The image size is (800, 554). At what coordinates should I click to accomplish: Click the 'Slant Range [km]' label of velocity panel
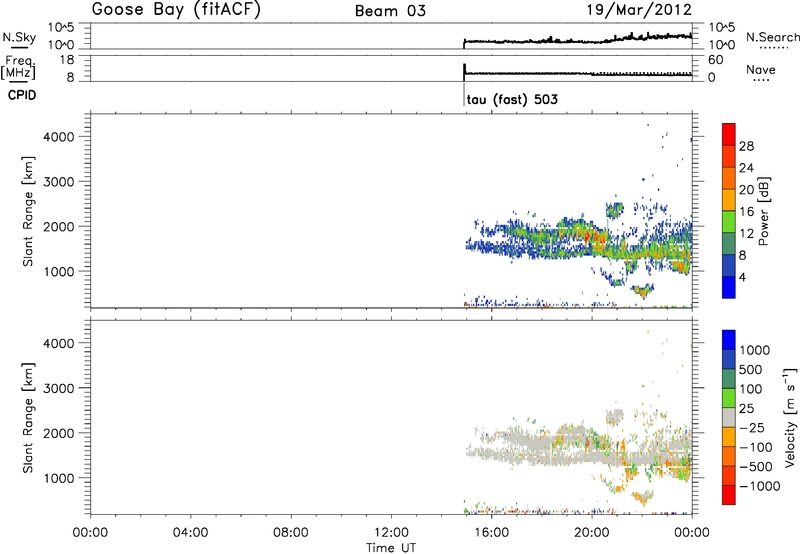coord(28,418)
